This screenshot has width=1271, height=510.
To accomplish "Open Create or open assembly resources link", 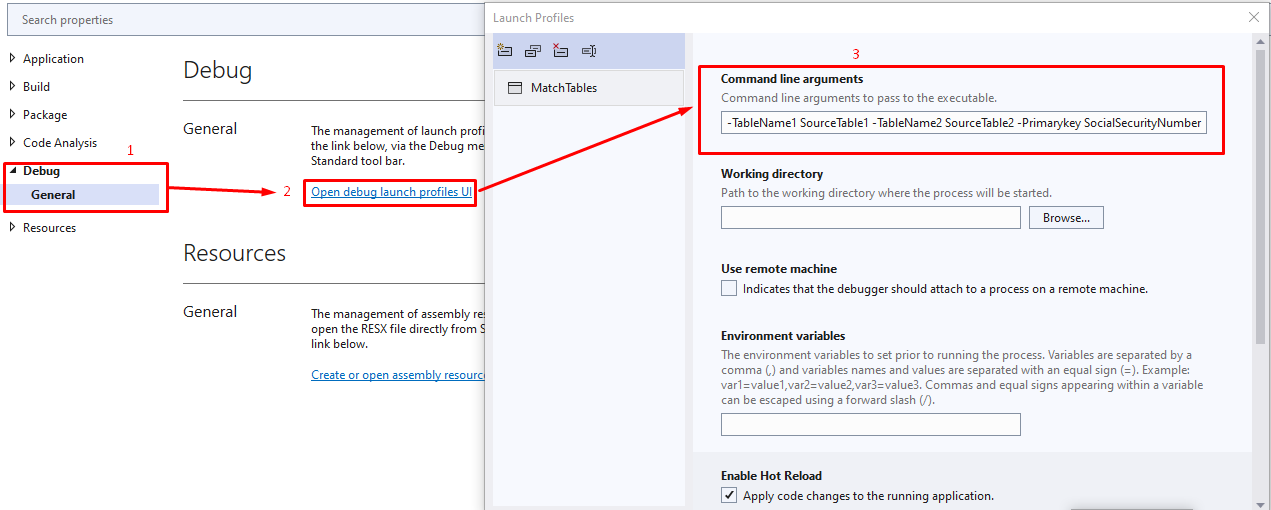I will pyautogui.click(x=398, y=375).
